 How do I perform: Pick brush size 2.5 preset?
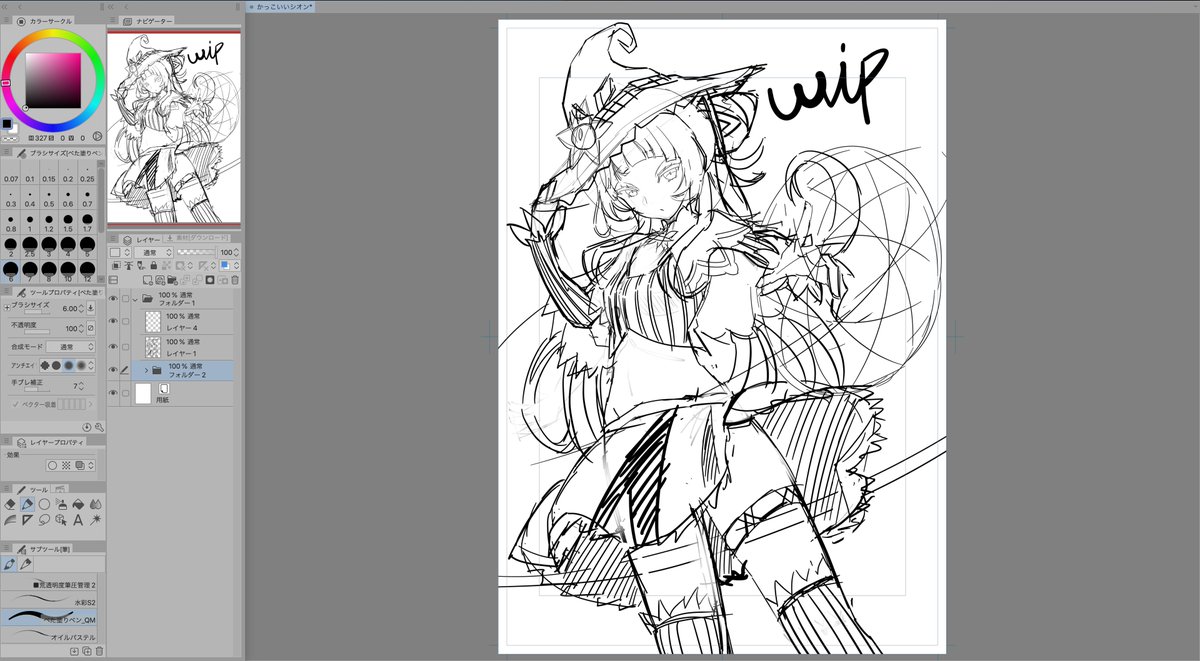(x=29, y=247)
